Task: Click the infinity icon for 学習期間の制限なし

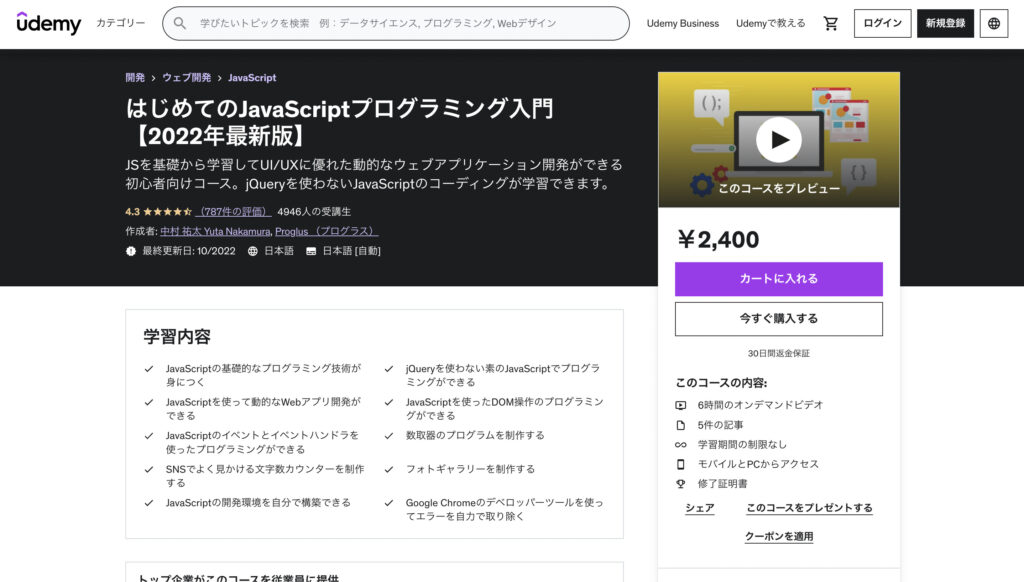Action: 680,445
